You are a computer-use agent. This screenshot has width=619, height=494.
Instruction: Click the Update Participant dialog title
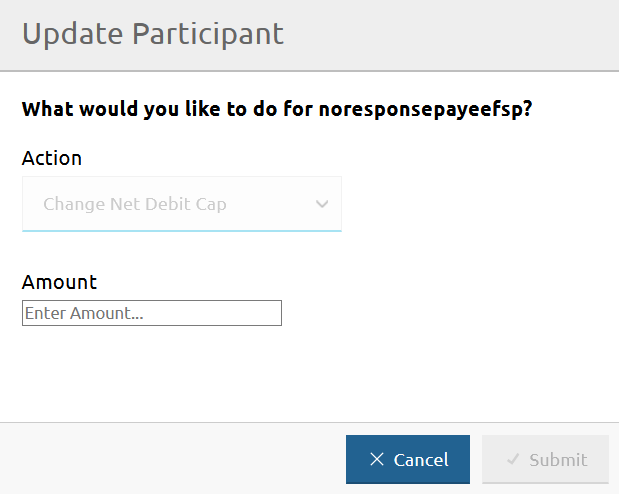tap(153, 34)
